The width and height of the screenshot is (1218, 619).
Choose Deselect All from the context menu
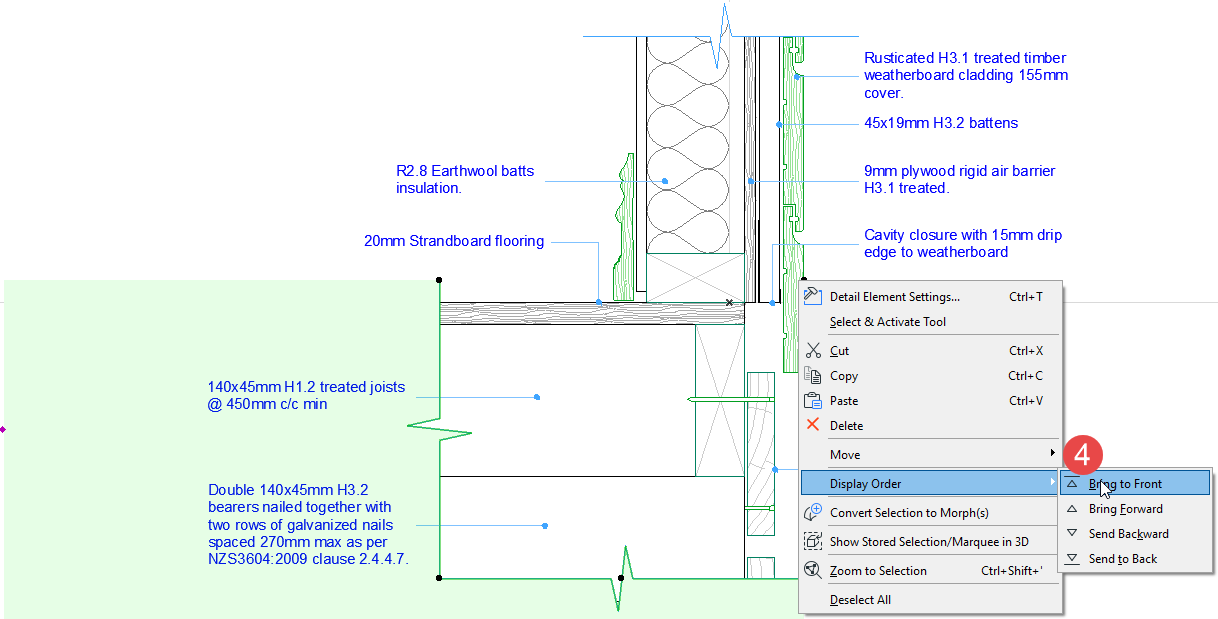click(860, 600)
